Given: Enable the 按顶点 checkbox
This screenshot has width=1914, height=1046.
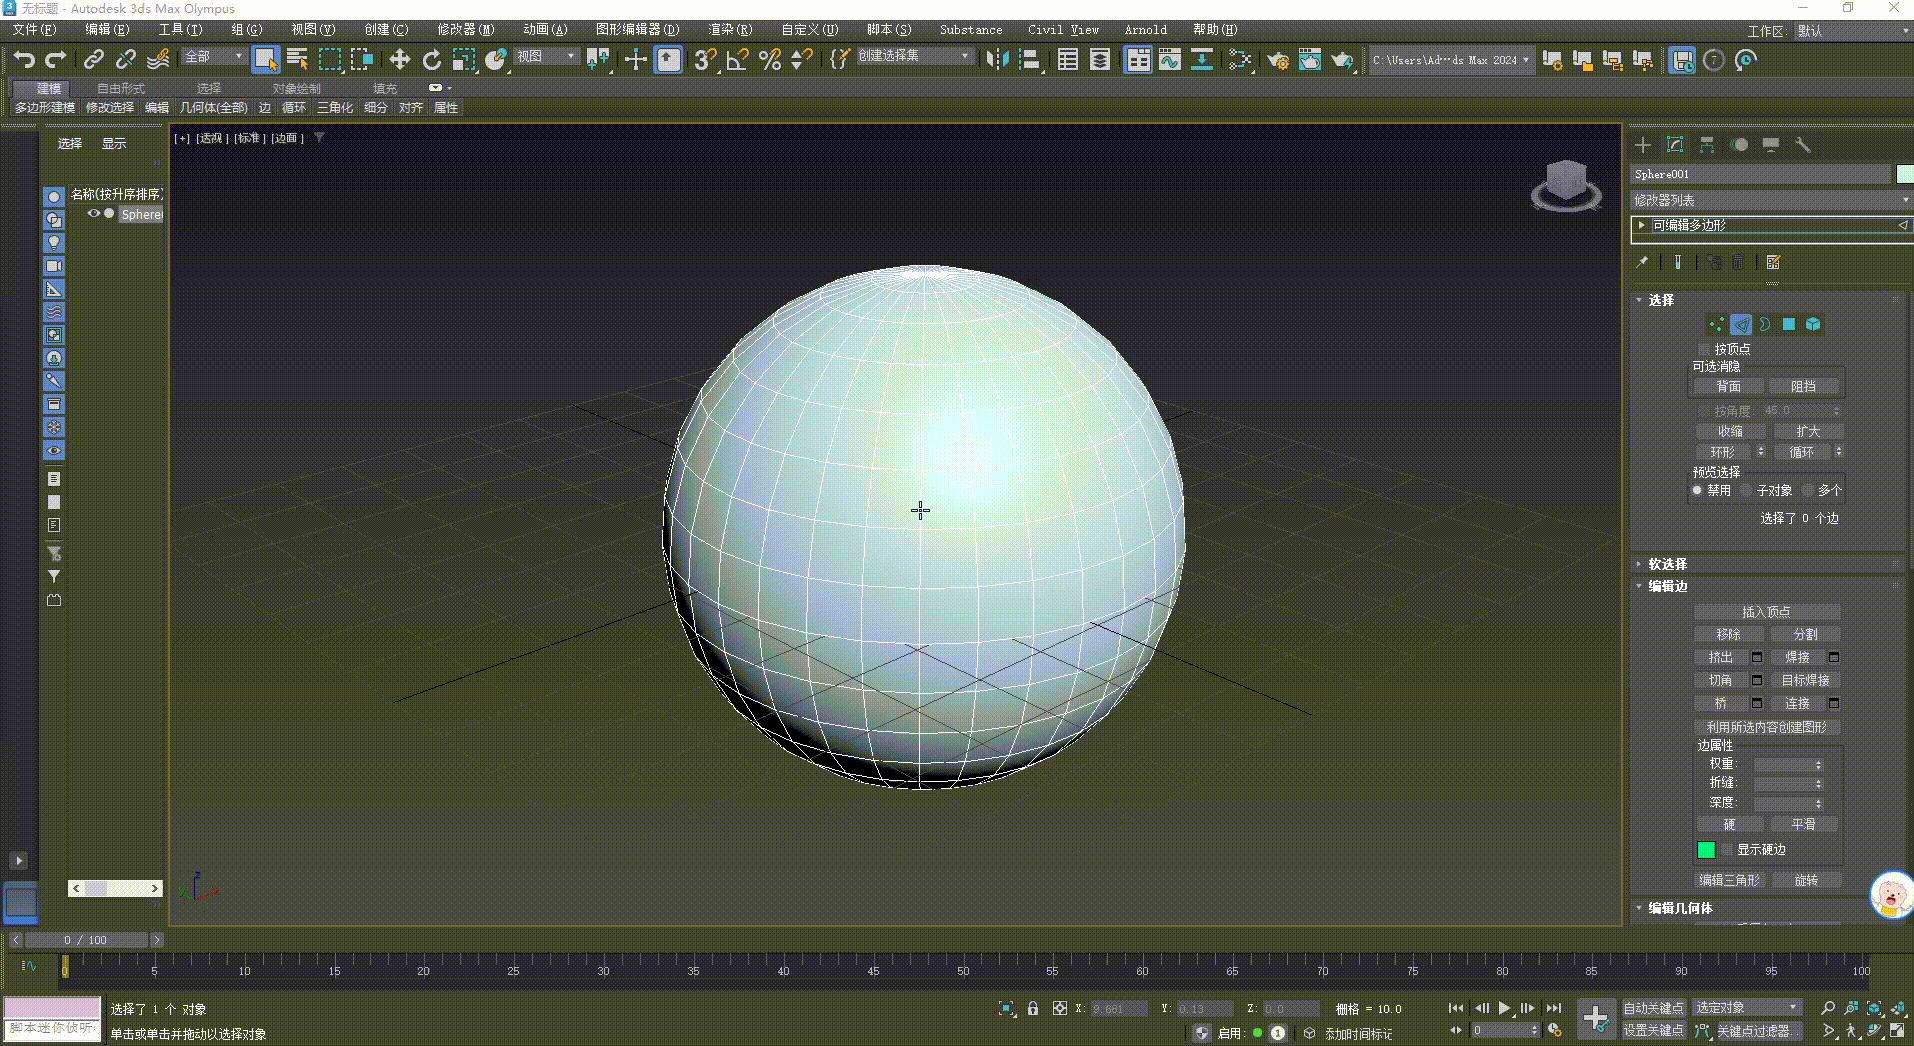Looking at the screenshot, I should coord(1705,349).
